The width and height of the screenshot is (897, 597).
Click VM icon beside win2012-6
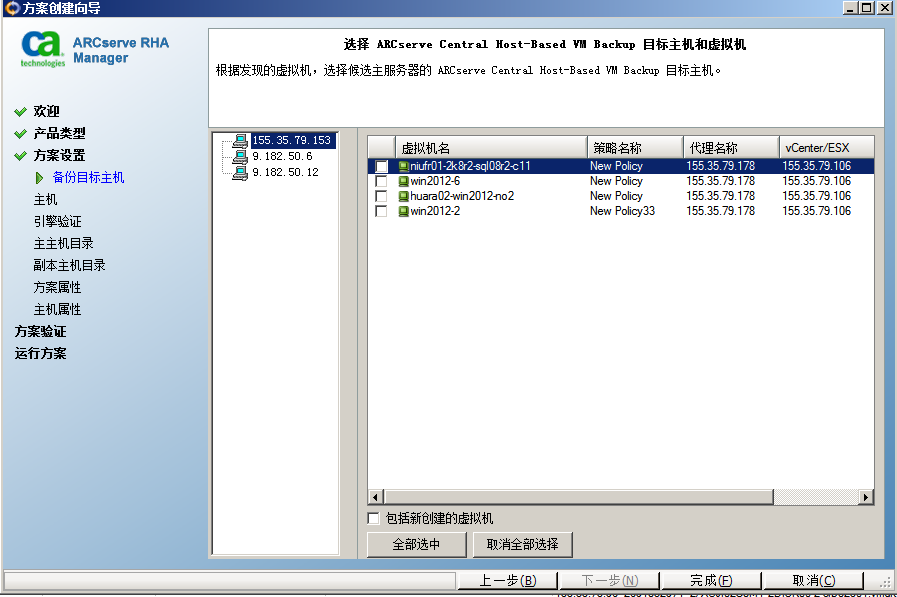click(x=403, y=181)
